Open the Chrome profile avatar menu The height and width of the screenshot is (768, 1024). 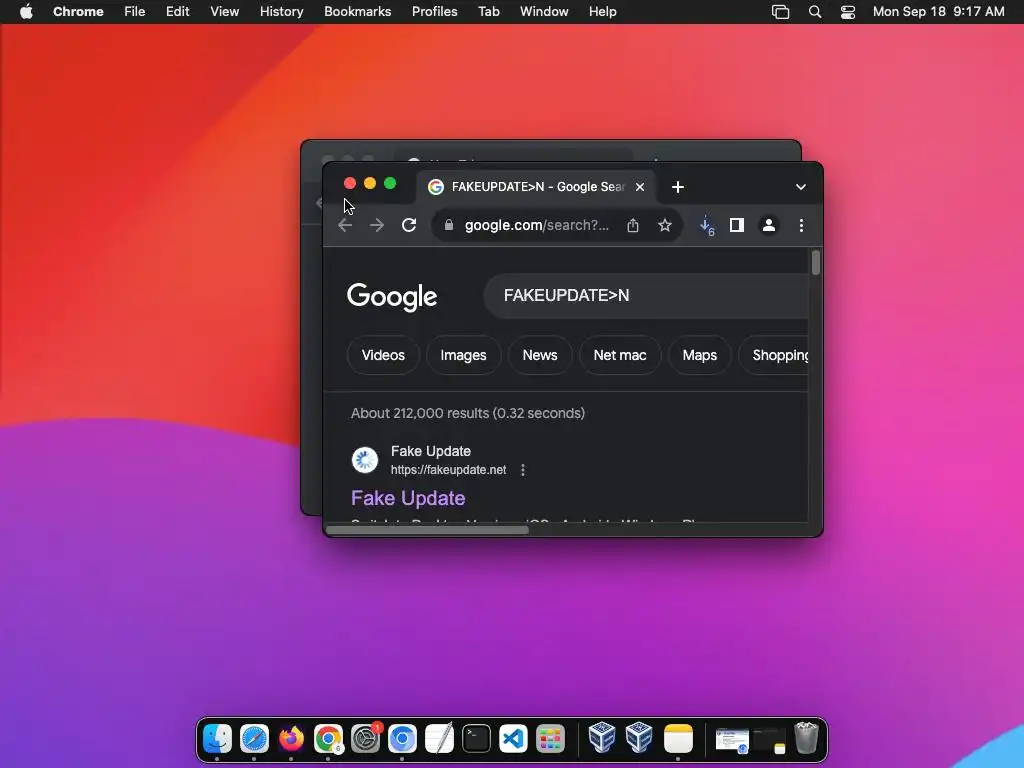pos(769,225)
